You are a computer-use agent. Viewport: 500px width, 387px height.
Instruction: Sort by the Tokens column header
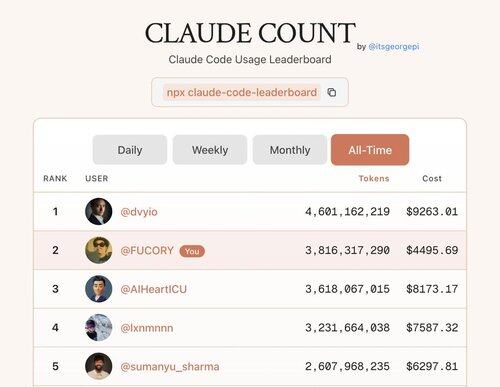click(374, 178)
